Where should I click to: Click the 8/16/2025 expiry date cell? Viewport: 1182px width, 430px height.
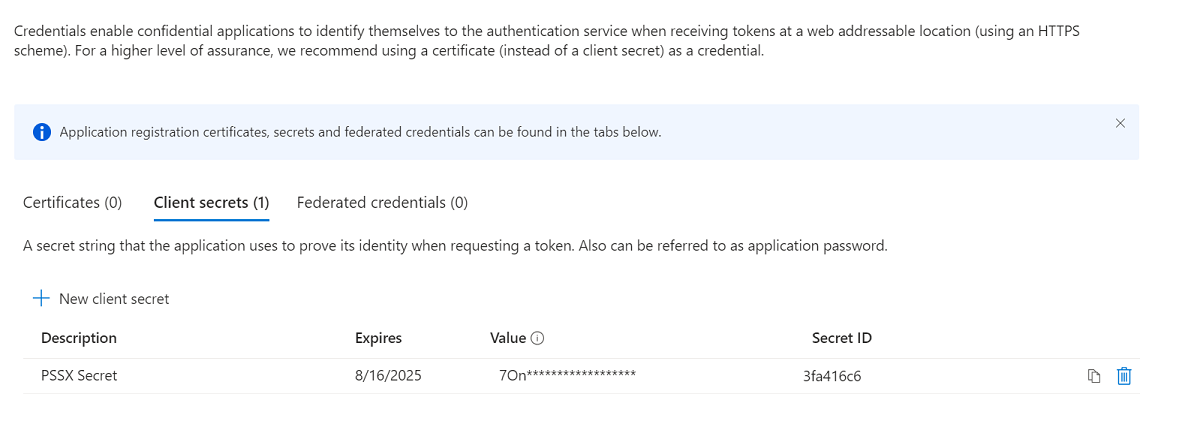click(x=388, y=375)
